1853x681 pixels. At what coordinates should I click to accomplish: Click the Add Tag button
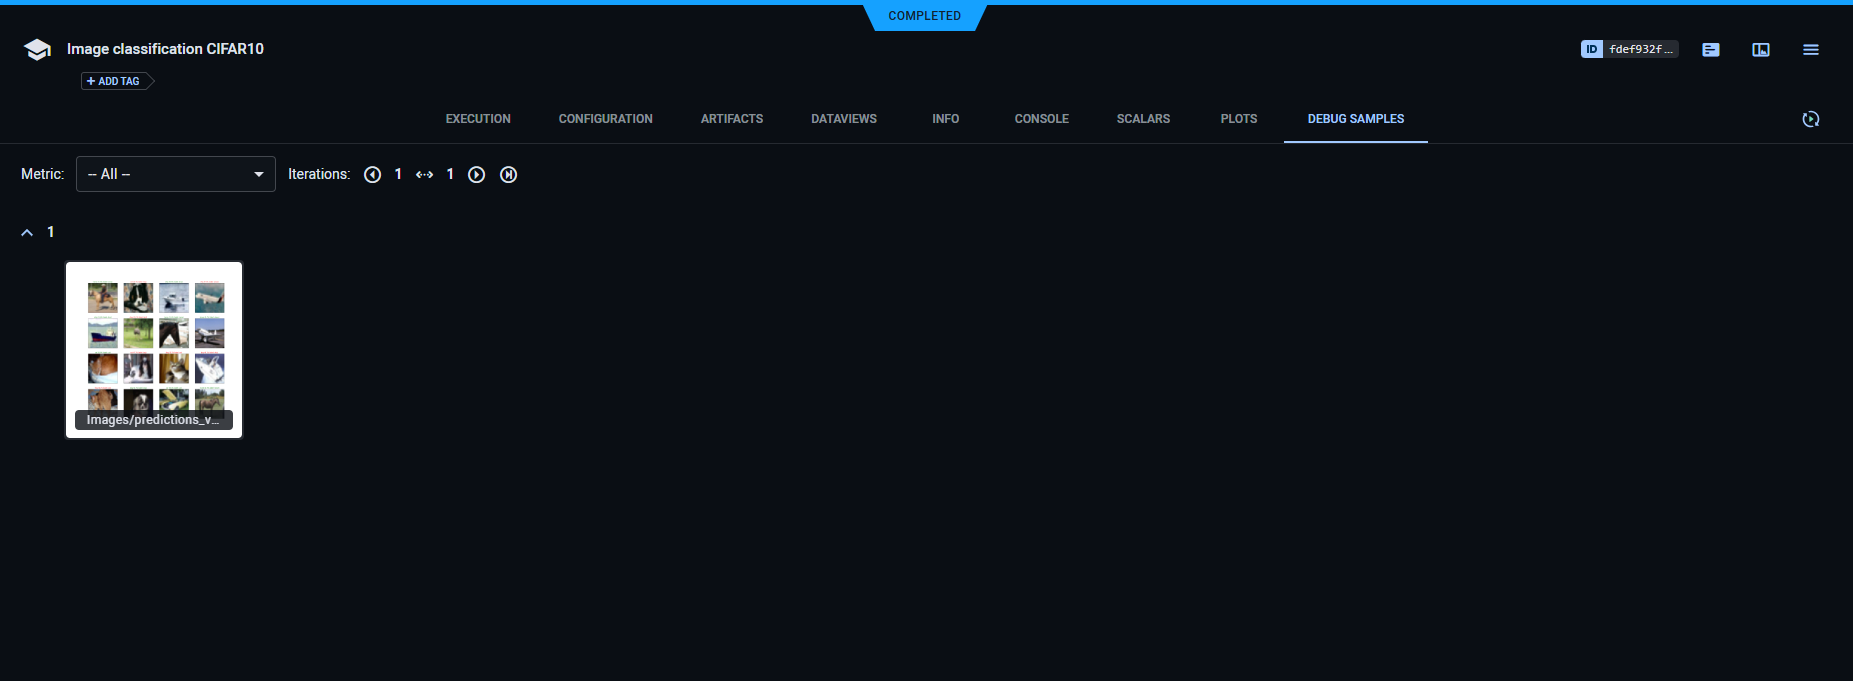tap(114, 82)
